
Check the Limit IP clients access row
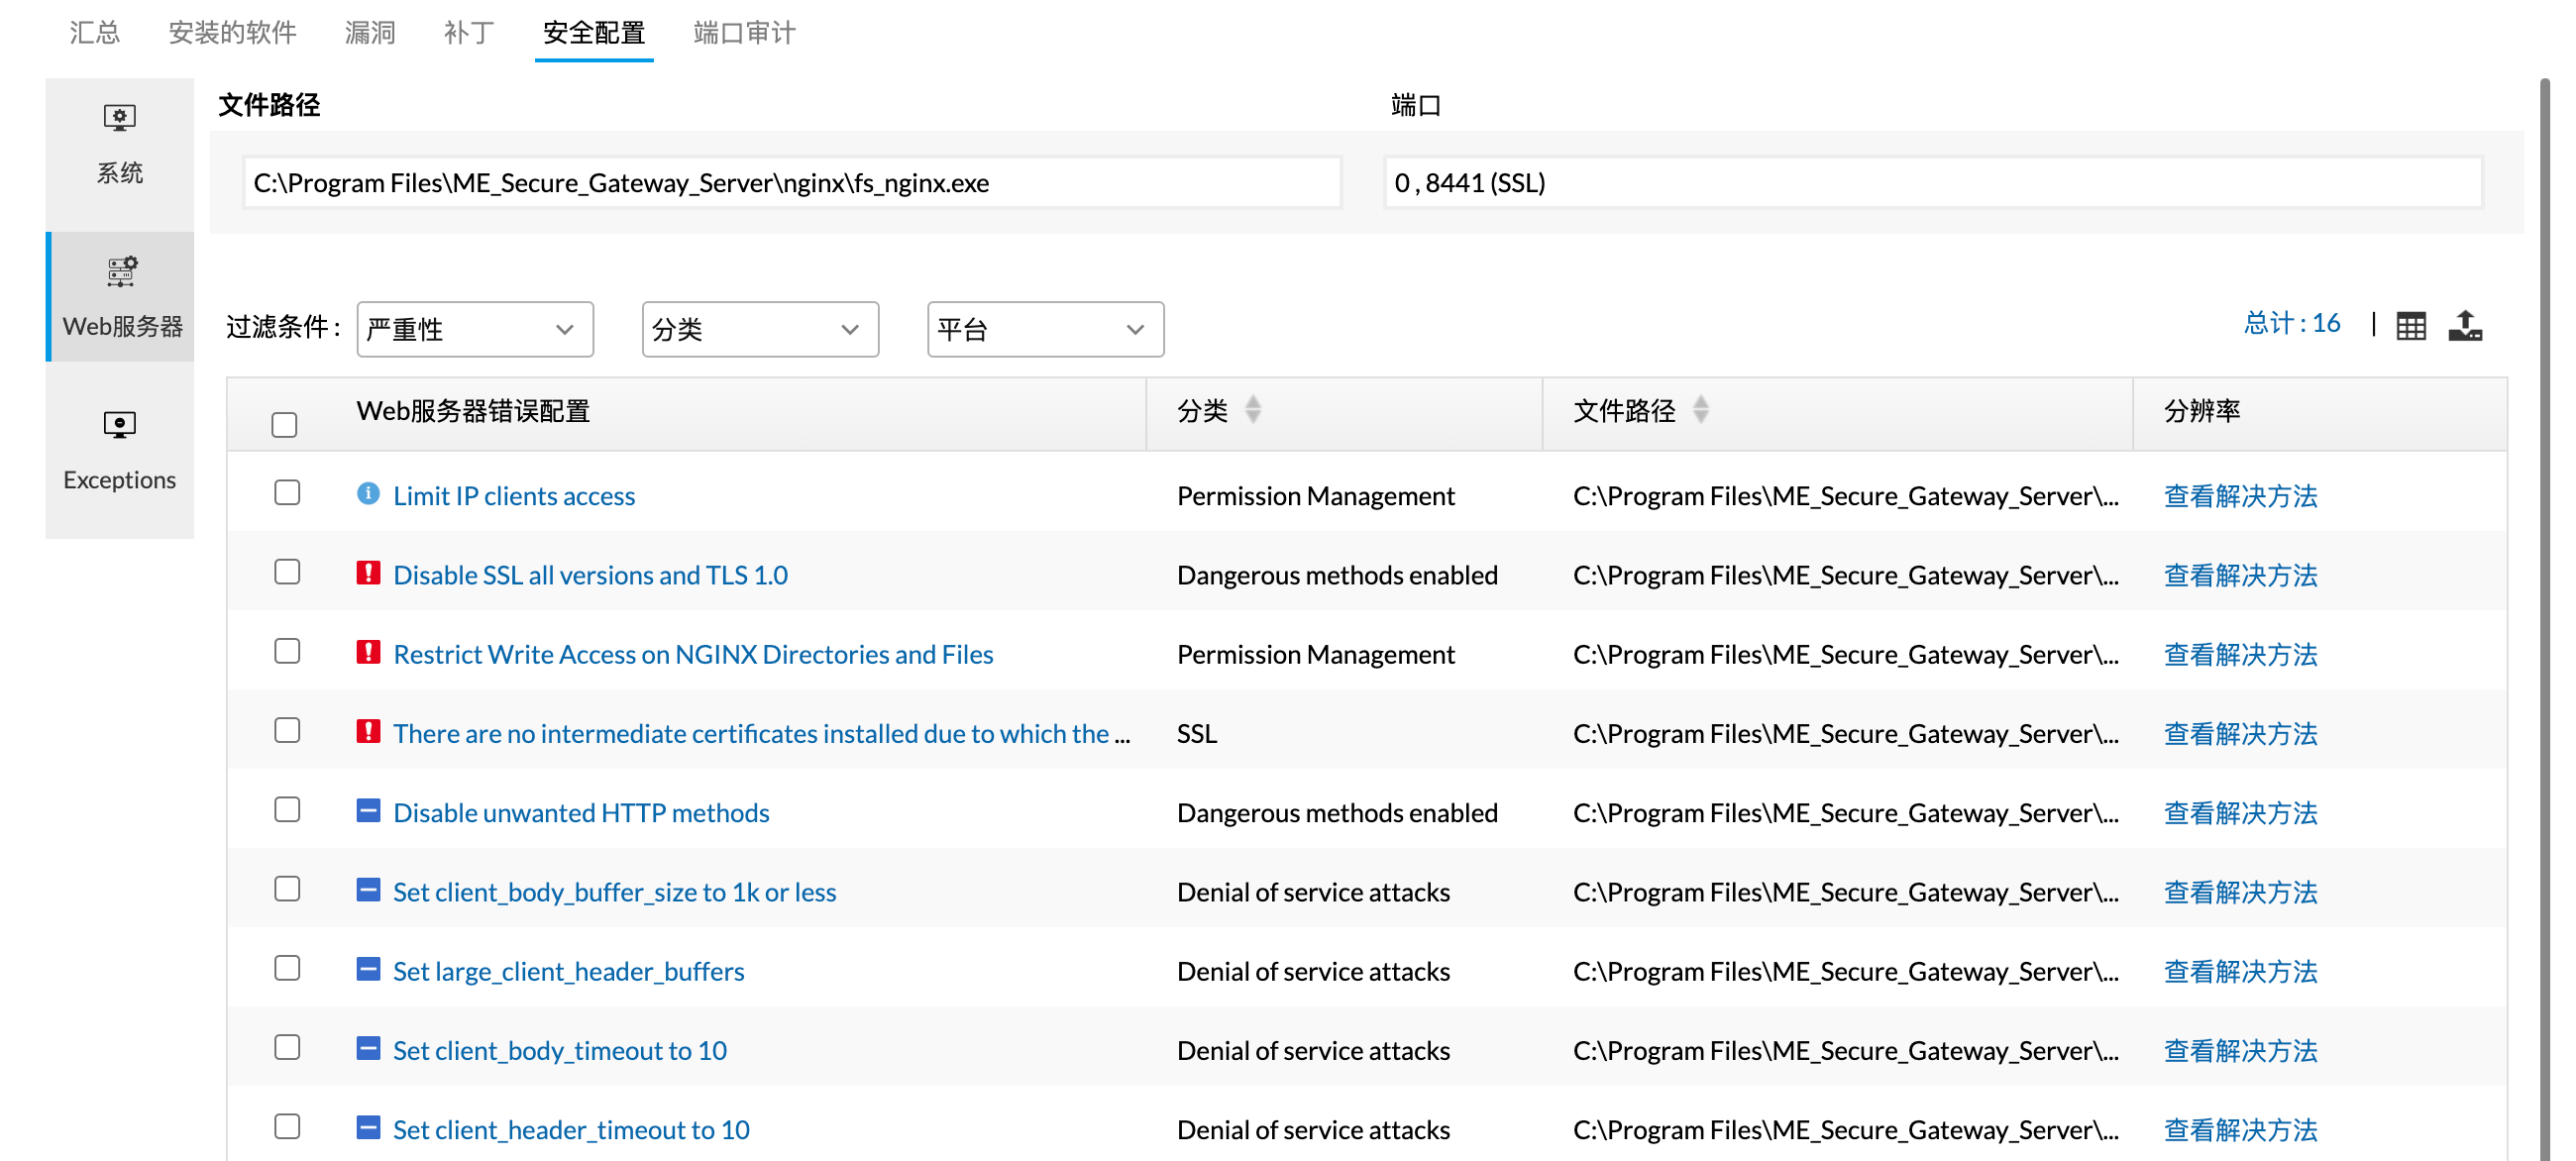(287, 493)
